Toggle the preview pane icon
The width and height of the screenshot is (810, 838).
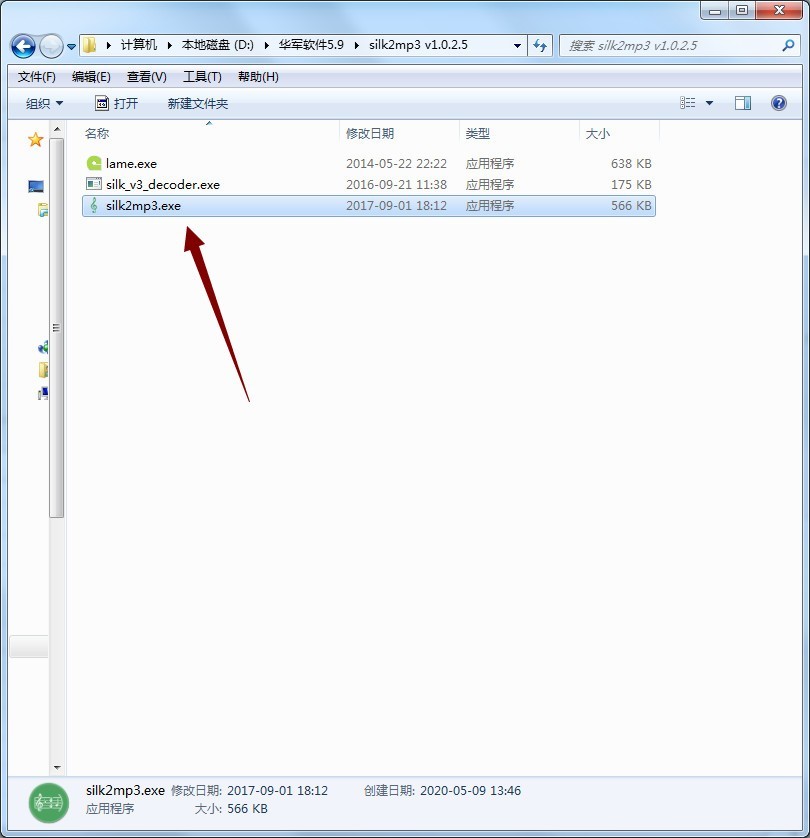click(x=743, y=103)
